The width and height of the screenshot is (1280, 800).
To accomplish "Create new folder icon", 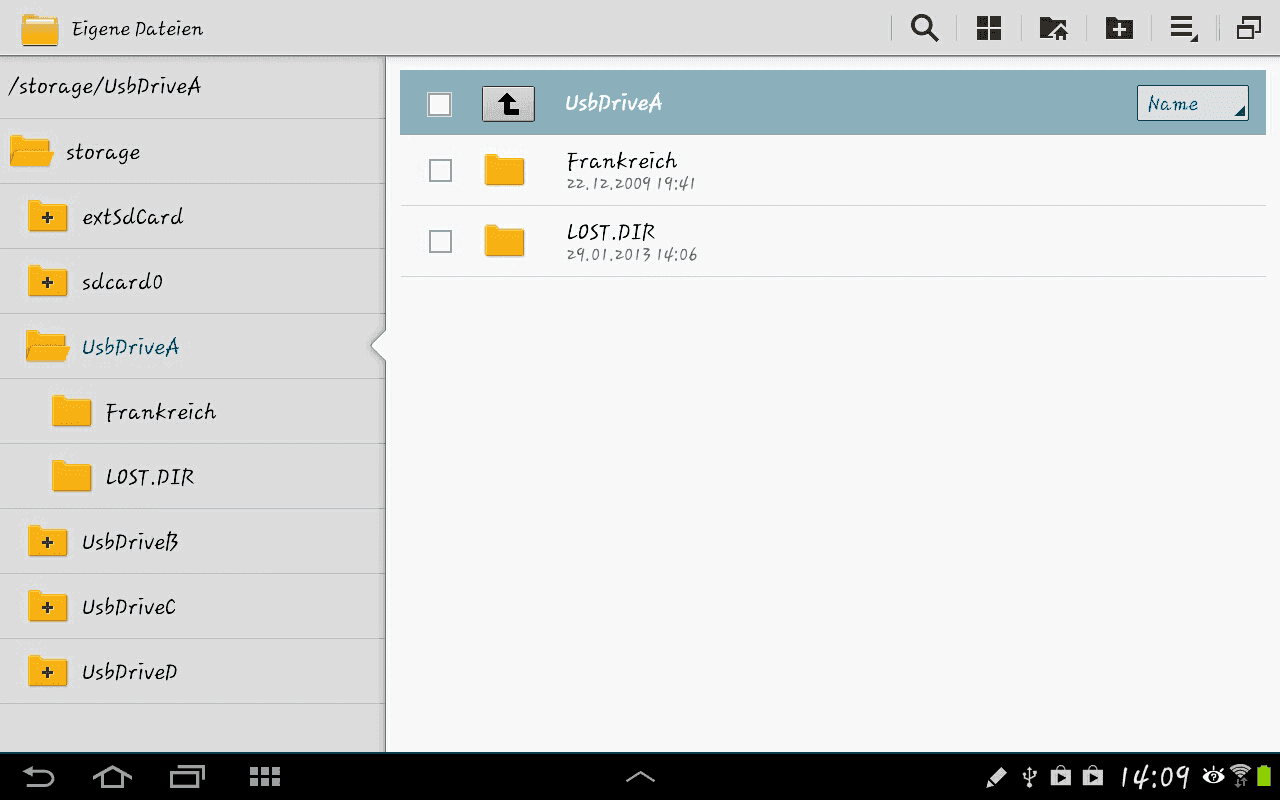I will click(x=1119, y=28).
